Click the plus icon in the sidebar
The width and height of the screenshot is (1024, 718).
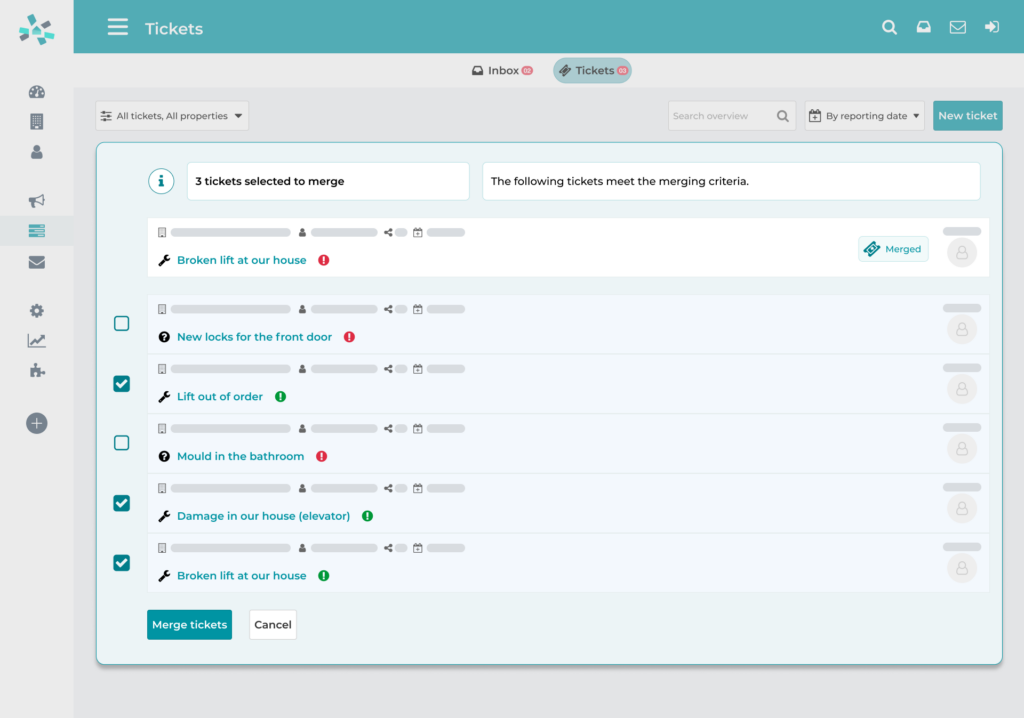36,422
